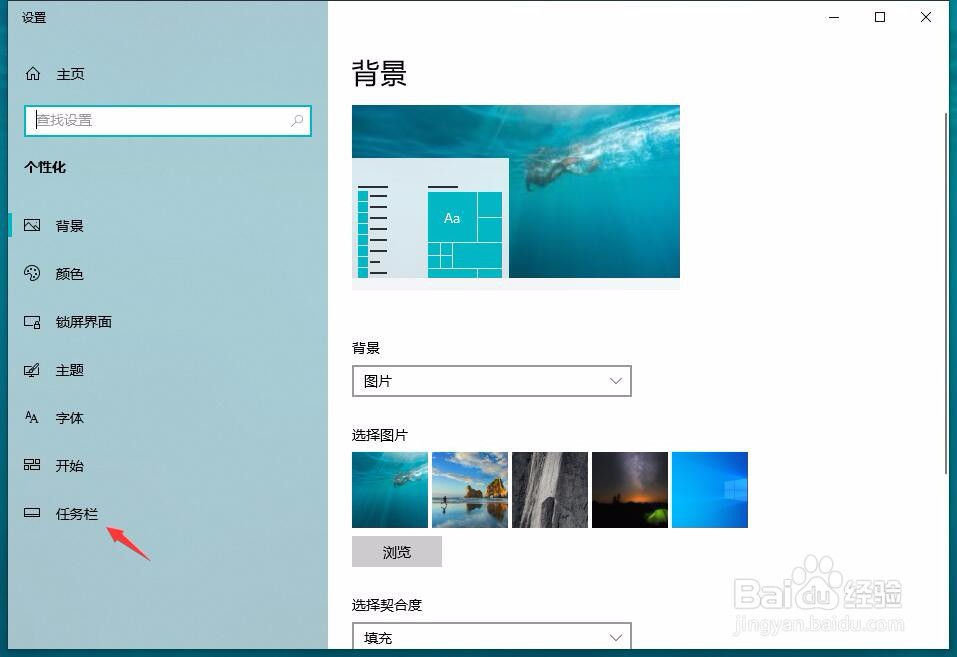The width and height of the screenshot is (957, 657).
Task: Open the 任务栏 (Taskbar) settings icon
Action: pyautogui.click(x=32, y=513)
